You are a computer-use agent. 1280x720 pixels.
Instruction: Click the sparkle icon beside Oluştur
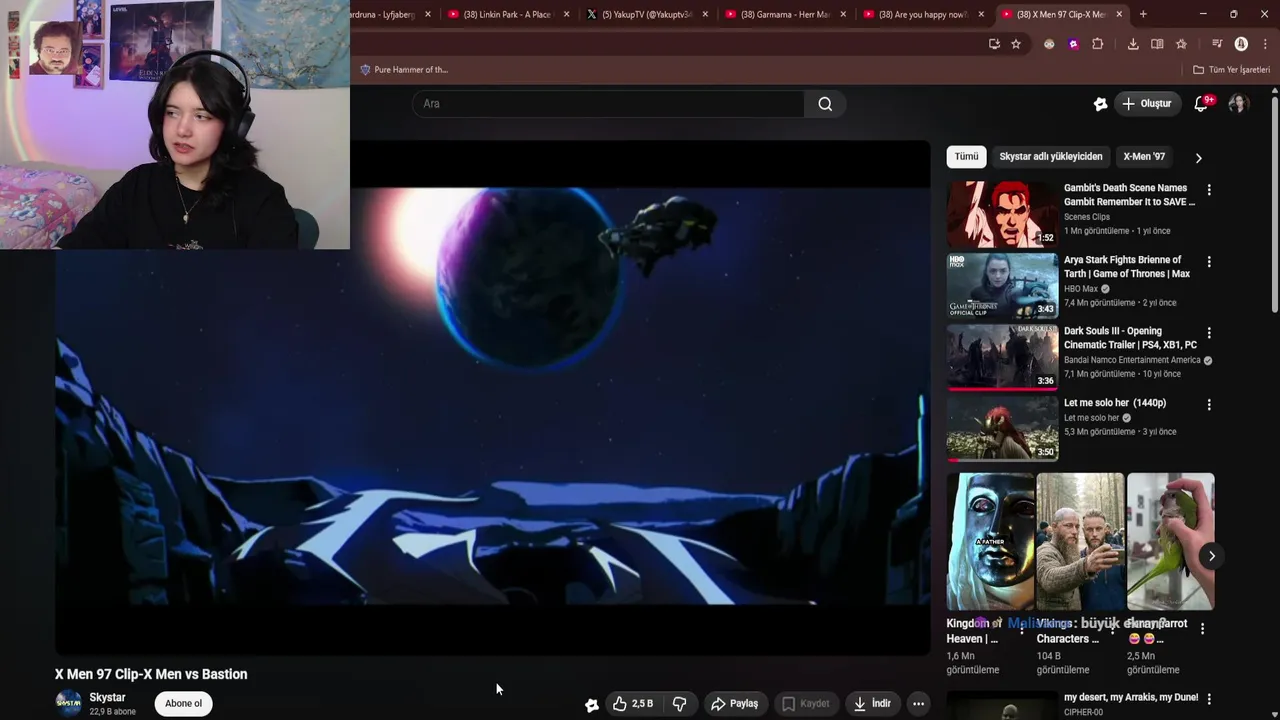click(x=1101, y=104)
